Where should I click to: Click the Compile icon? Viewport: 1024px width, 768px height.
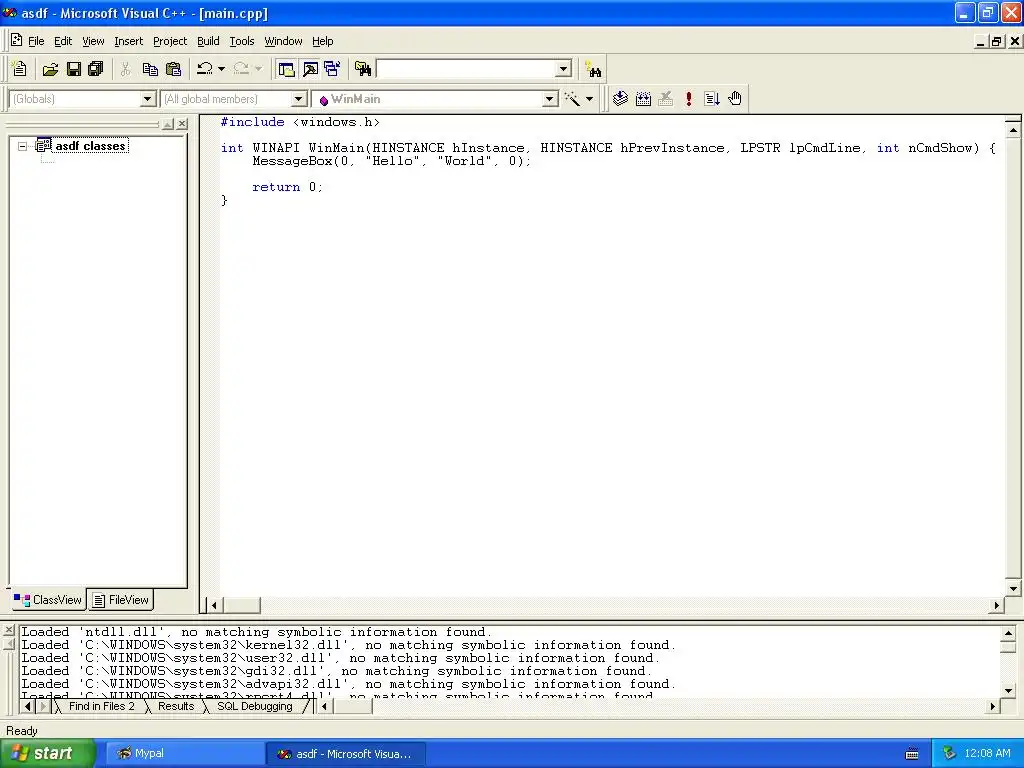(x=620, y=99)
